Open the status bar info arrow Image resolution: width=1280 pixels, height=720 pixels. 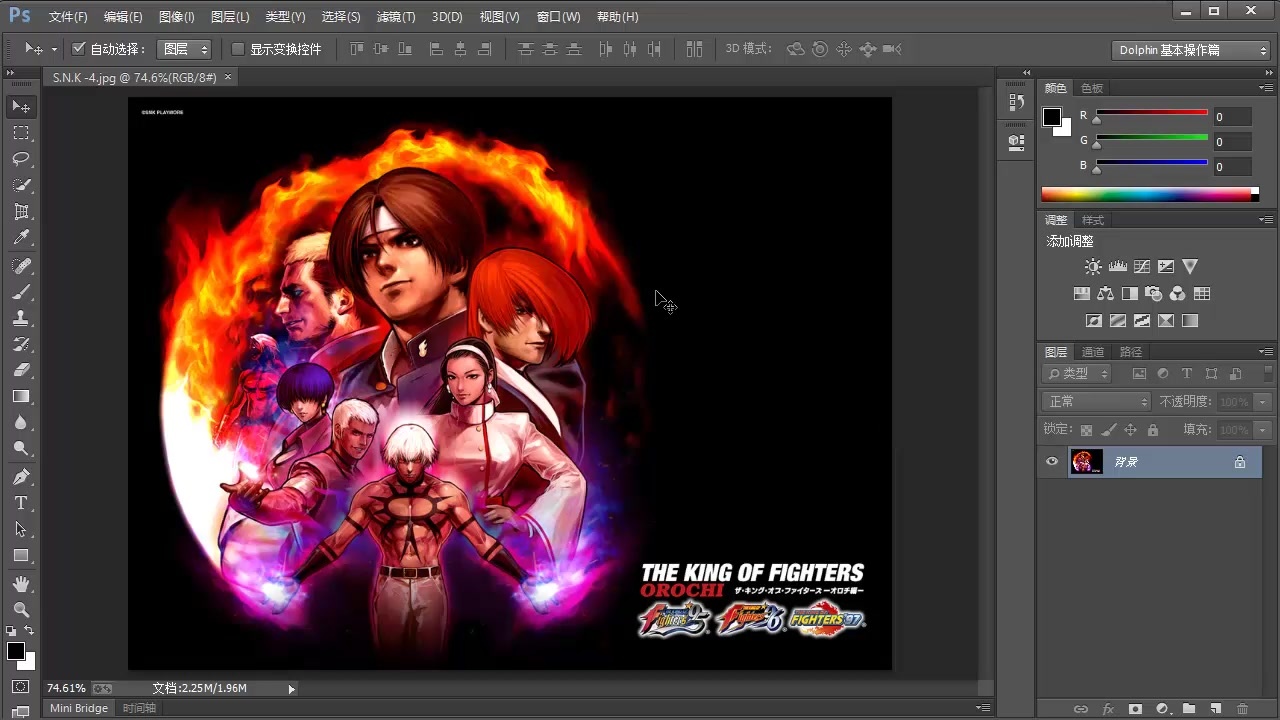point(291,688)
